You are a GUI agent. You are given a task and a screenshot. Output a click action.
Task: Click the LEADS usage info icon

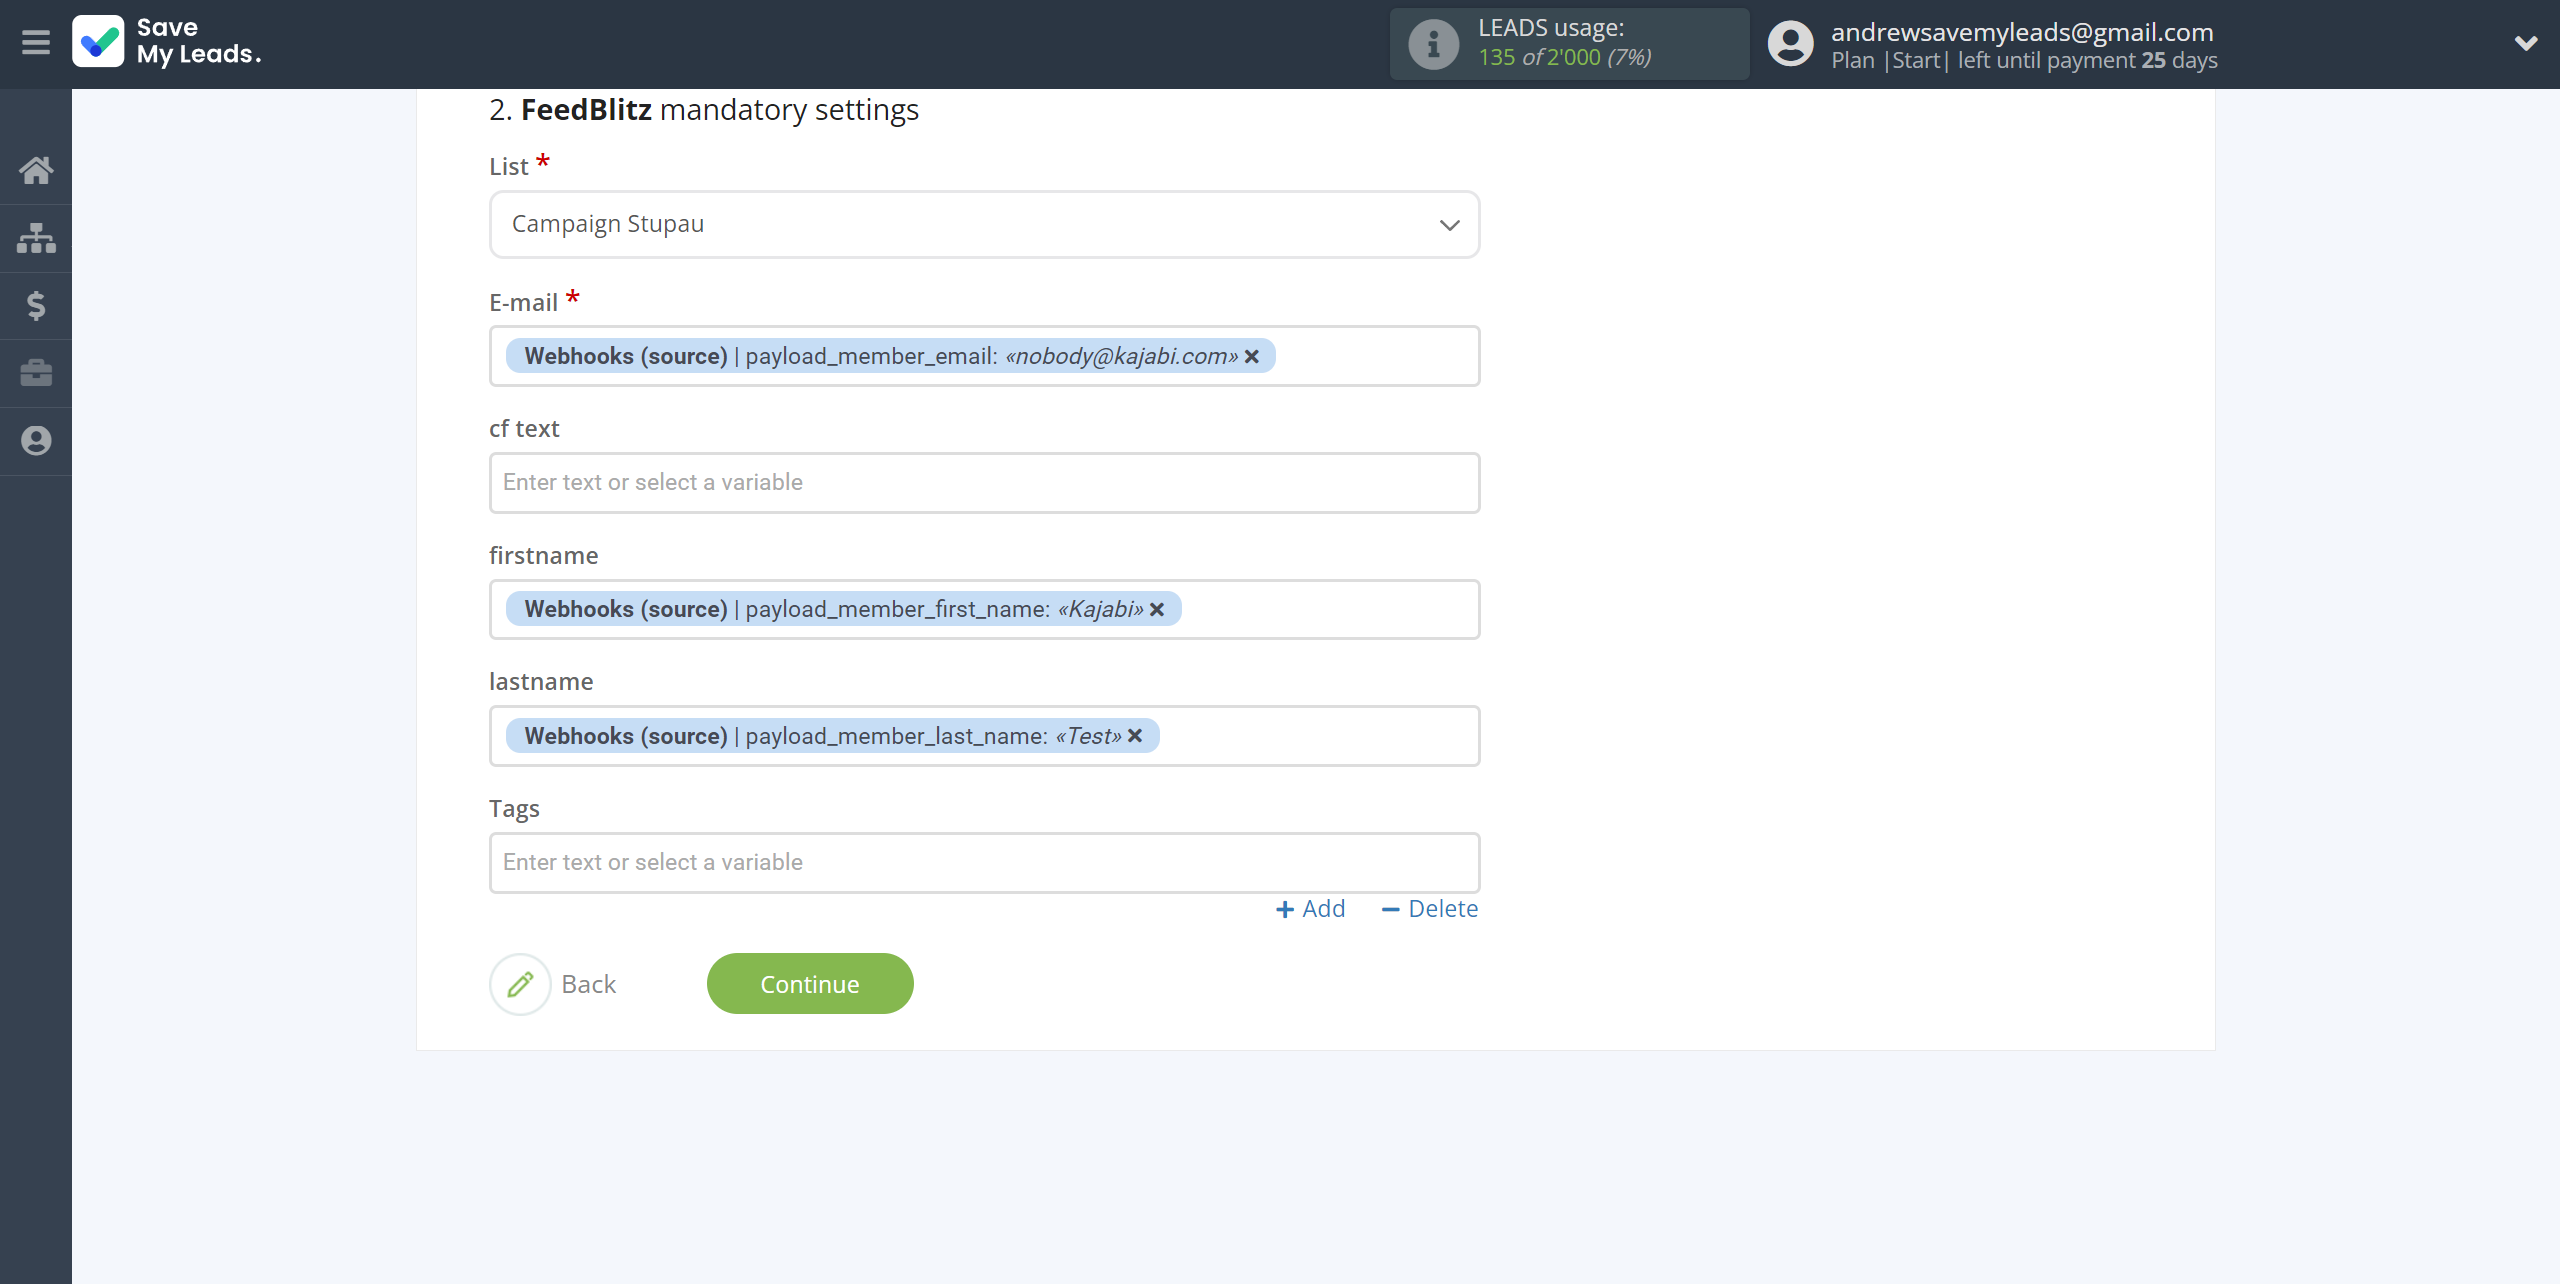click(1433, 44)
